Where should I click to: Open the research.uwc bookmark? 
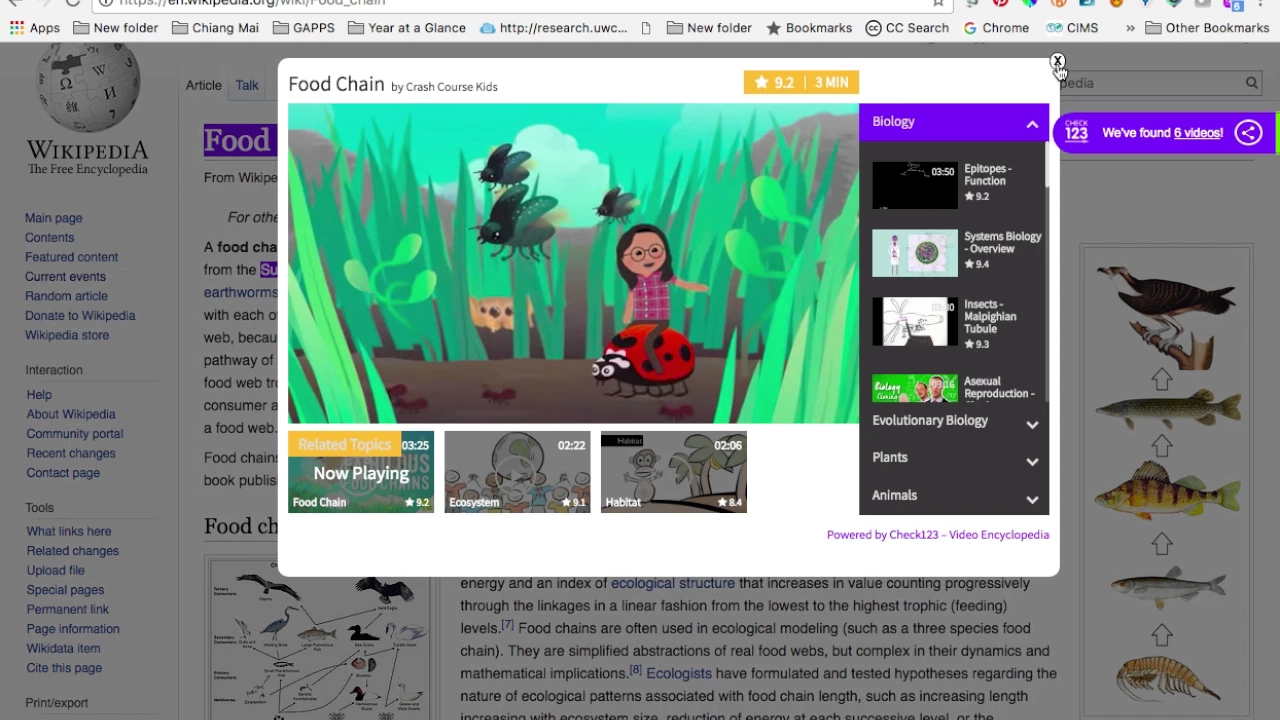tap(553, 28)
